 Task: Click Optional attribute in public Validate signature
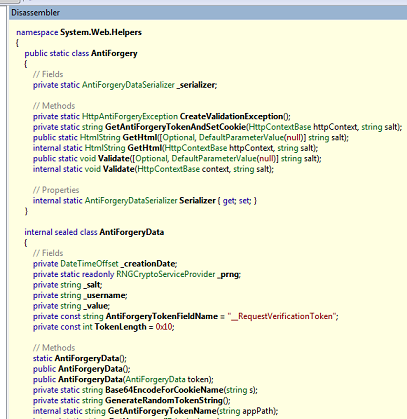[151, 158]
